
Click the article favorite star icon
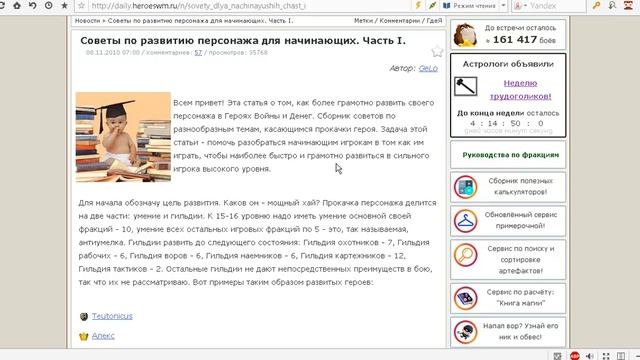[x=437, y=51]
